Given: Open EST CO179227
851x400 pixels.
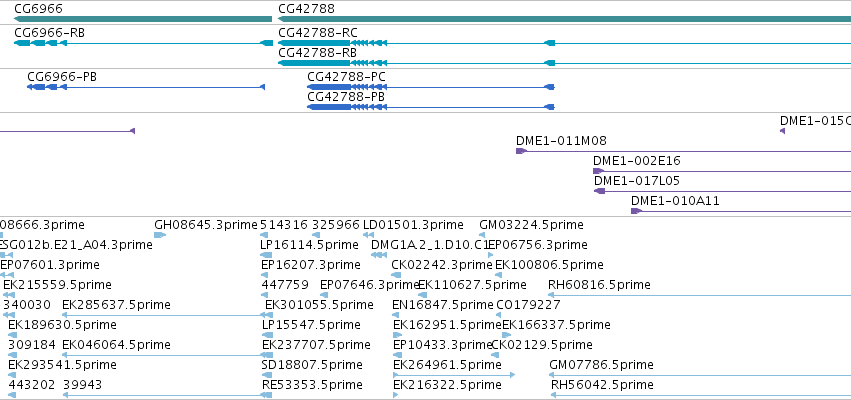Looking at the screenshot, I should coord(528,306).
